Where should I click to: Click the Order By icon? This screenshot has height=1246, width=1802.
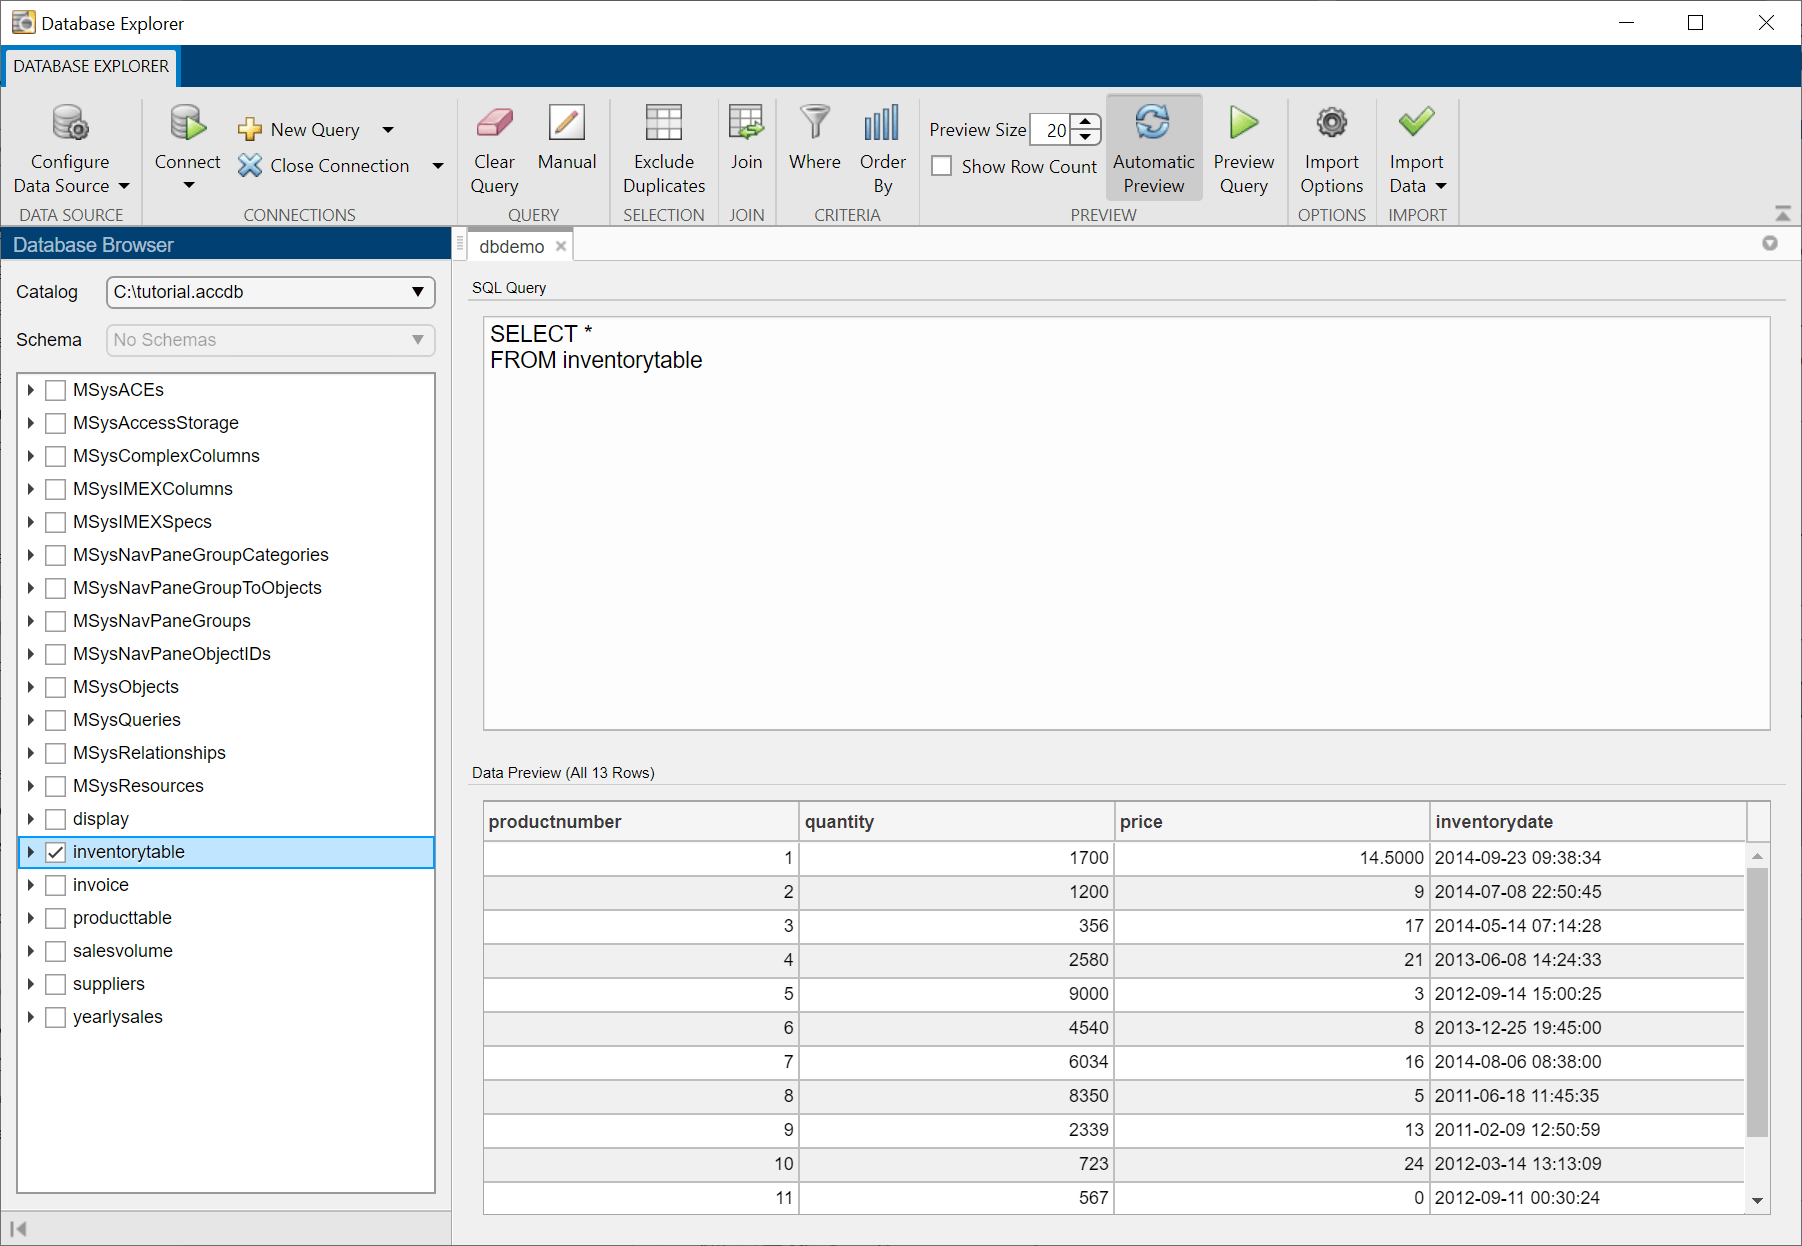click(x=882, y=124)
